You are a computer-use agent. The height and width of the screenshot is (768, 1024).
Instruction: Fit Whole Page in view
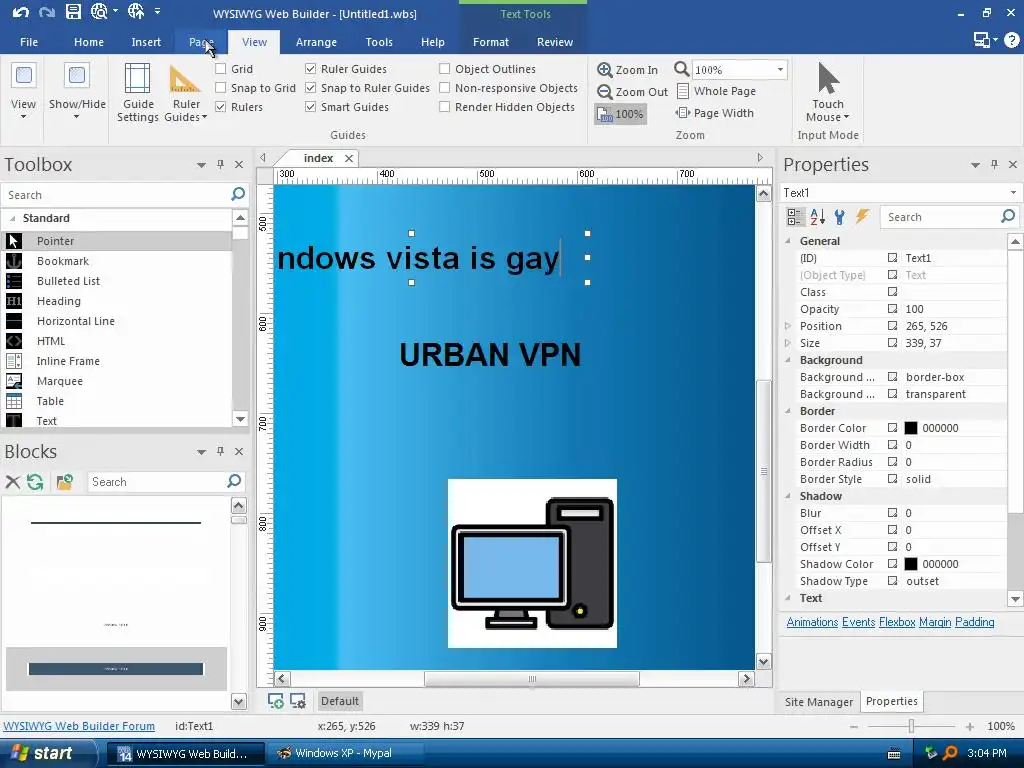[x=716, y=91]
